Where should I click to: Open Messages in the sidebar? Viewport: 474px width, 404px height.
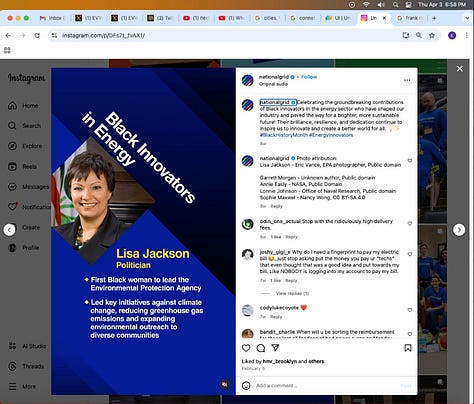pos(28,187)
